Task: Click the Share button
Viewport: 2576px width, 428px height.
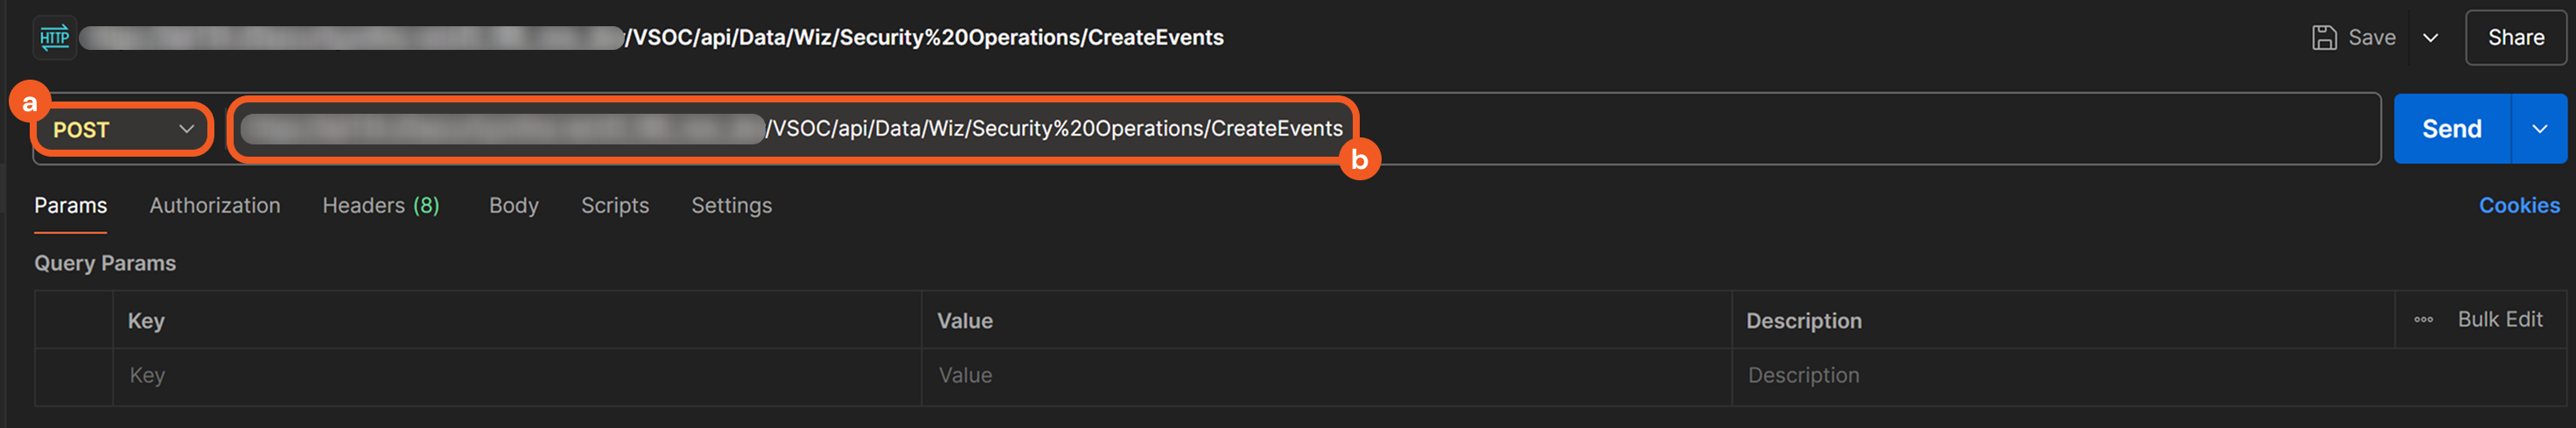Action: click(2515, 38)
